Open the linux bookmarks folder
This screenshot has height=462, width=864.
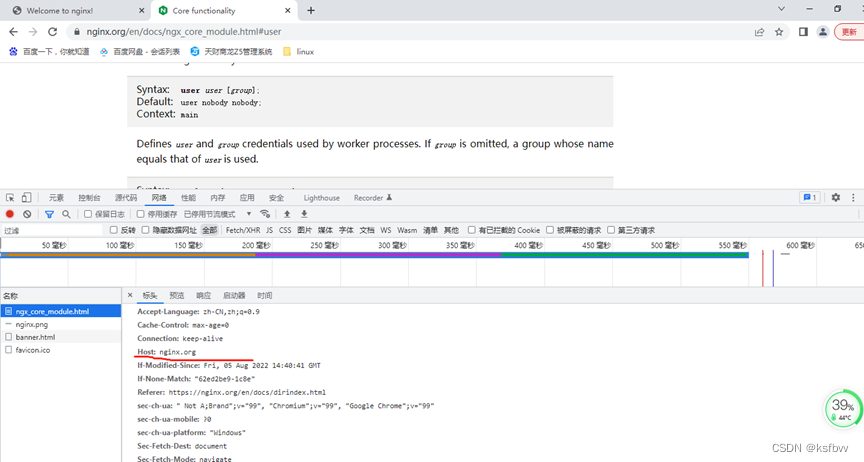(298, 51)
